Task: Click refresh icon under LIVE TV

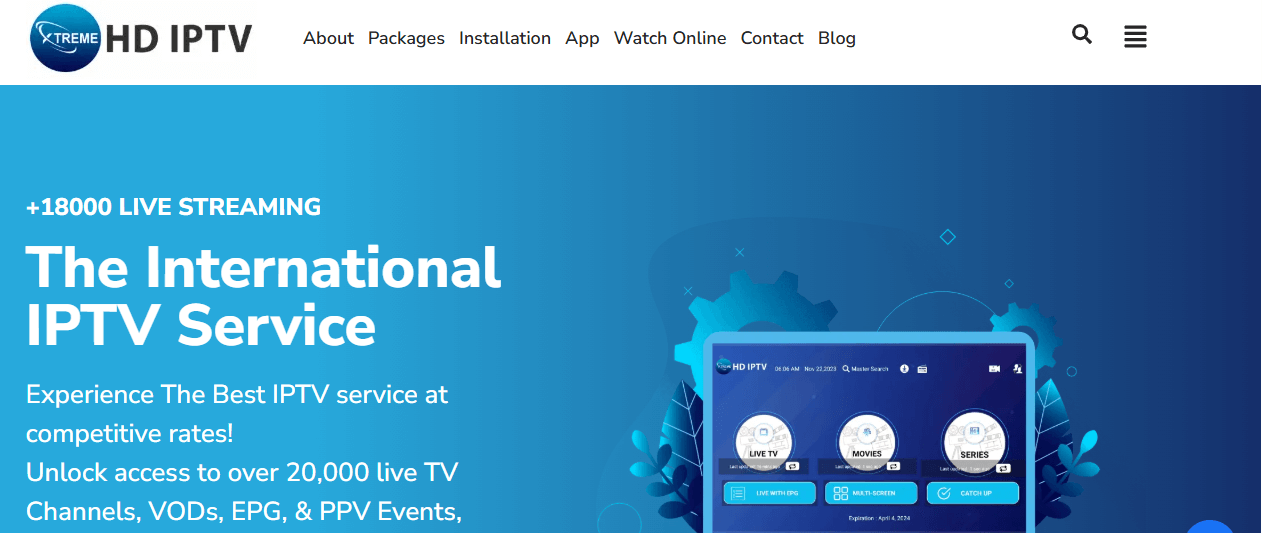Action: click(792, 466)
